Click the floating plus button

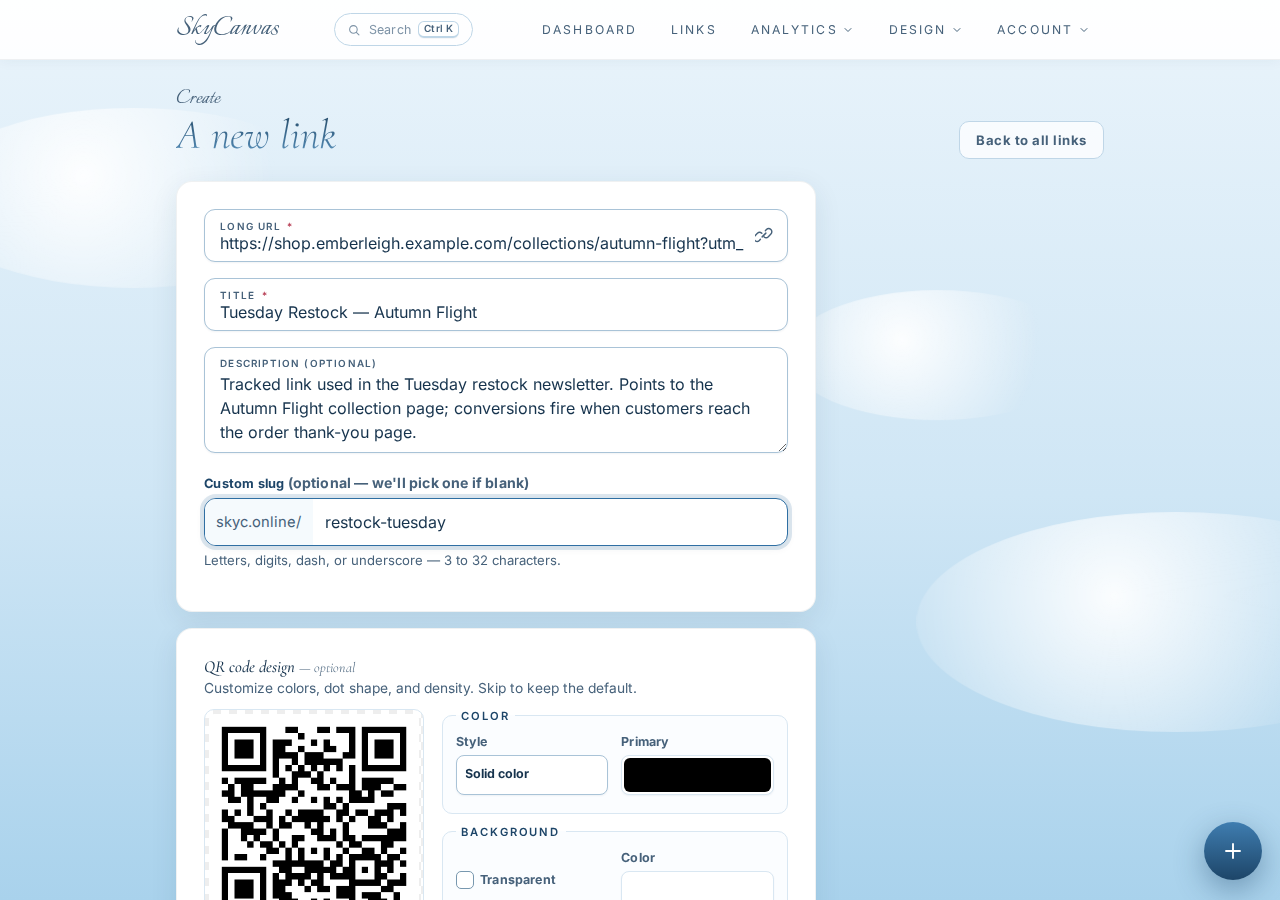(x=1233, y=851)
